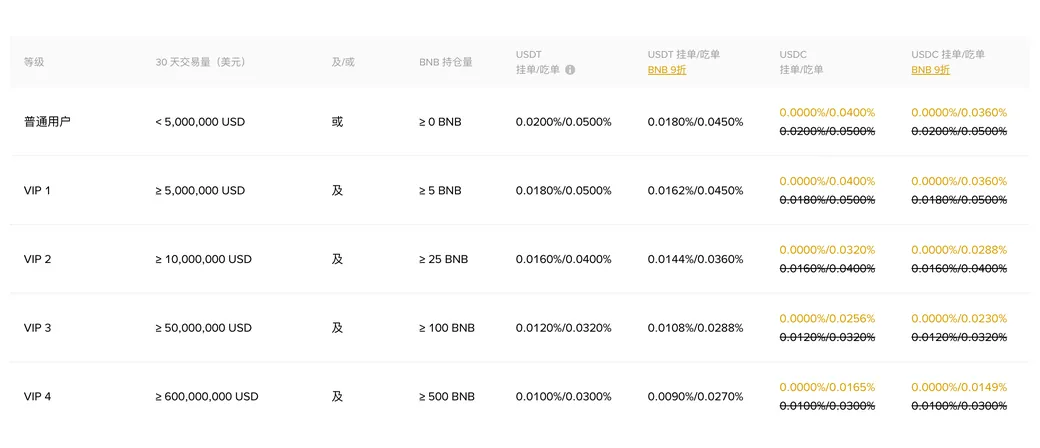The width and height of the screenshot is (1040, 448).
Task: Click crossed-out rate below yellow 0.0000%/0.0230%
Action: pos(959,337)
